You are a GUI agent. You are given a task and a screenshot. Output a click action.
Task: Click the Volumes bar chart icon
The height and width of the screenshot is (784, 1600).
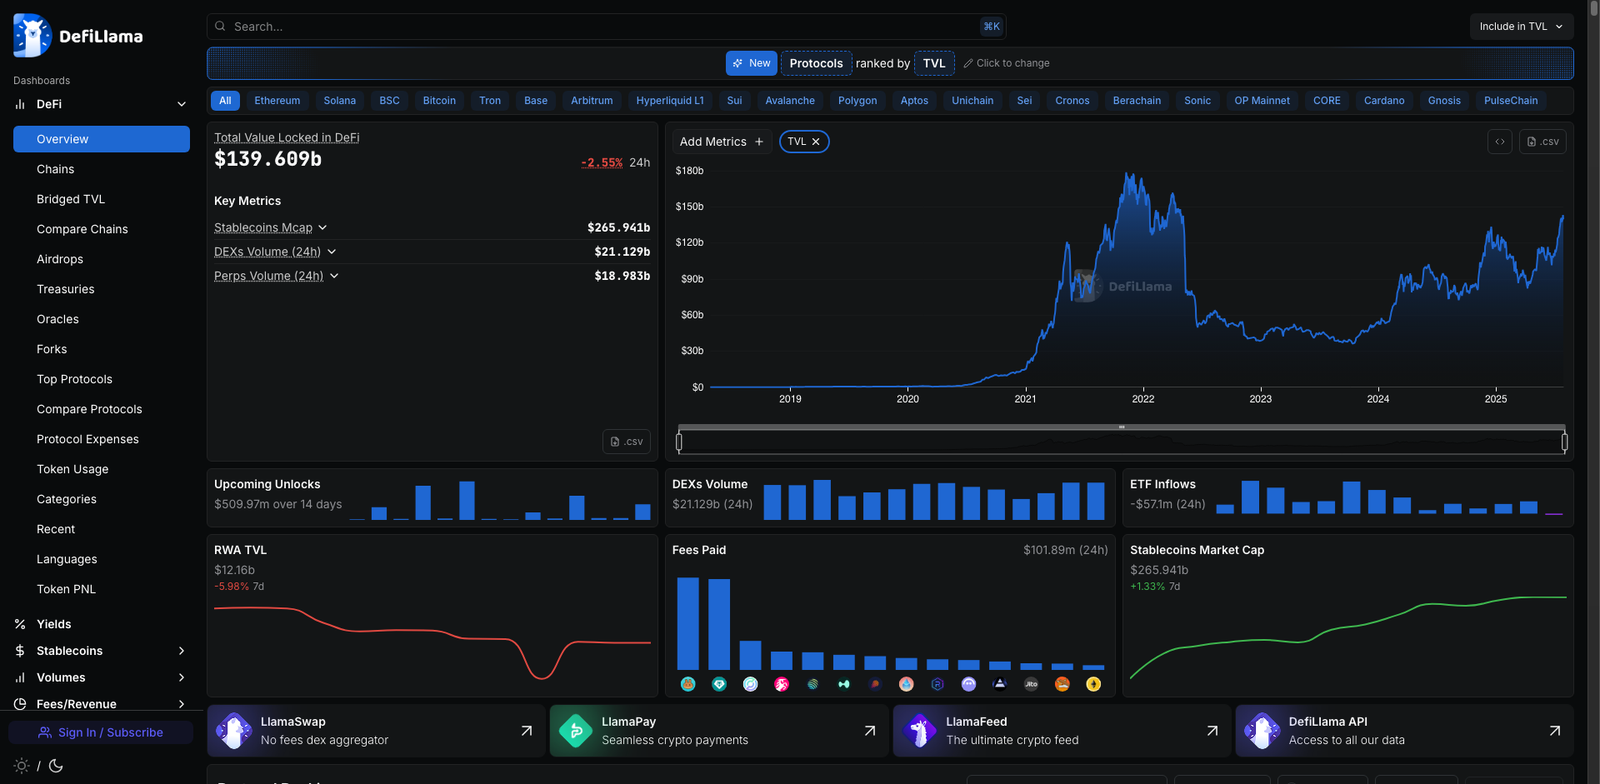tap(20, 677)
